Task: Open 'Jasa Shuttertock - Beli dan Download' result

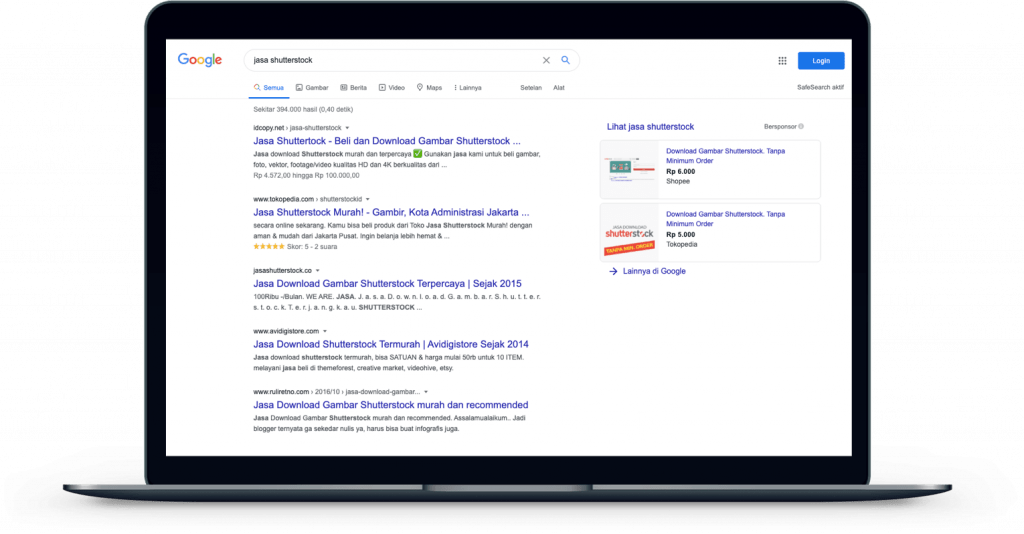Action: [387, 141]
